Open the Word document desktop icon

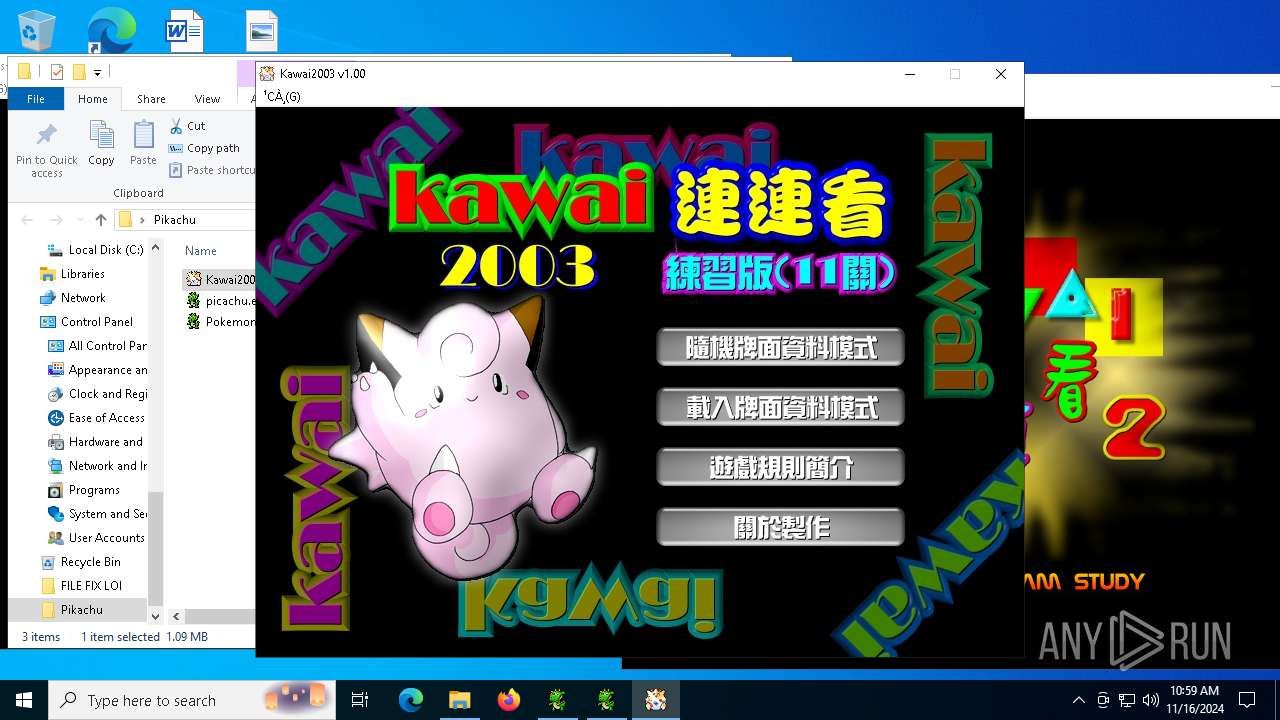(185, 30)
